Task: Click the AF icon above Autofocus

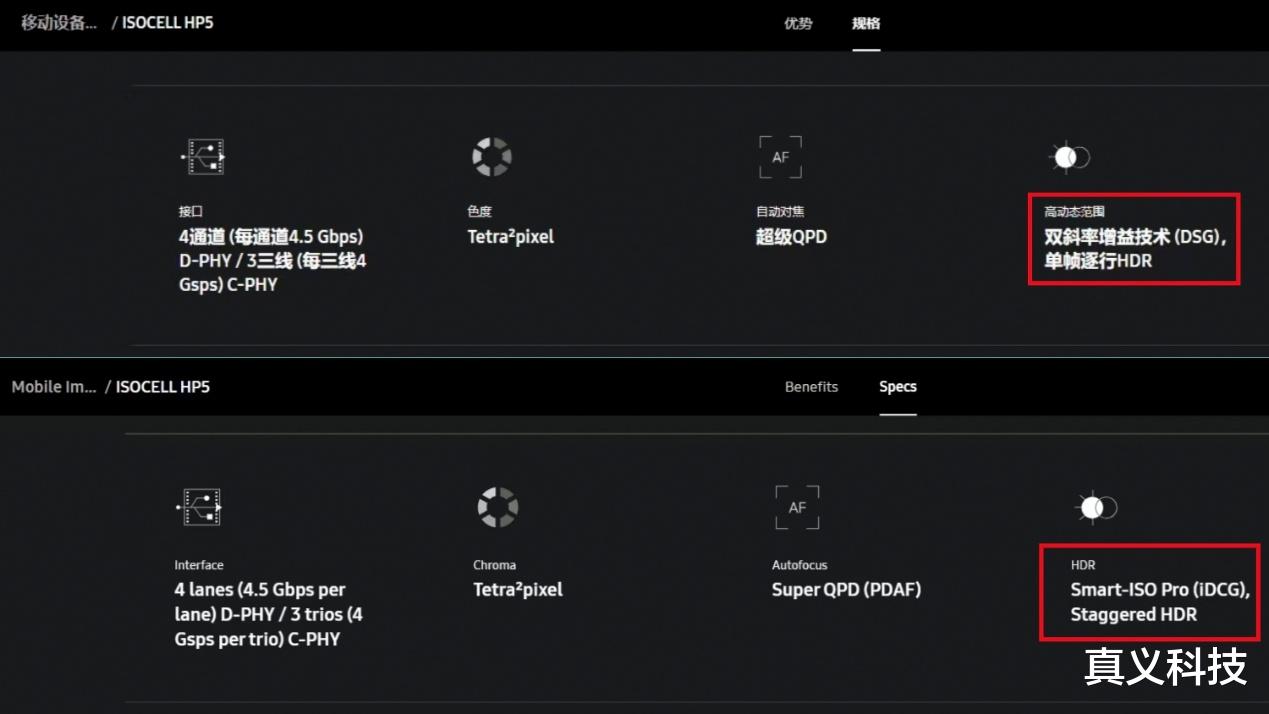Action: pos(797,508)
